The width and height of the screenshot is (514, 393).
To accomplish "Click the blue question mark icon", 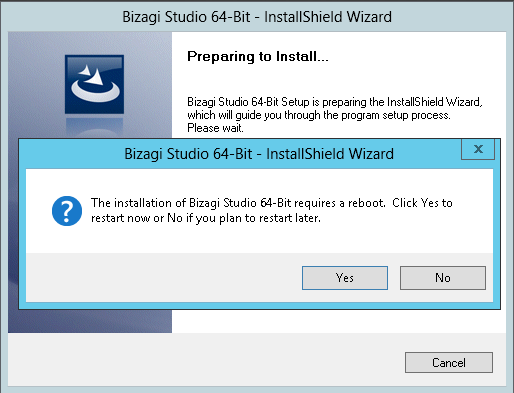I will (x=67, y=211).
